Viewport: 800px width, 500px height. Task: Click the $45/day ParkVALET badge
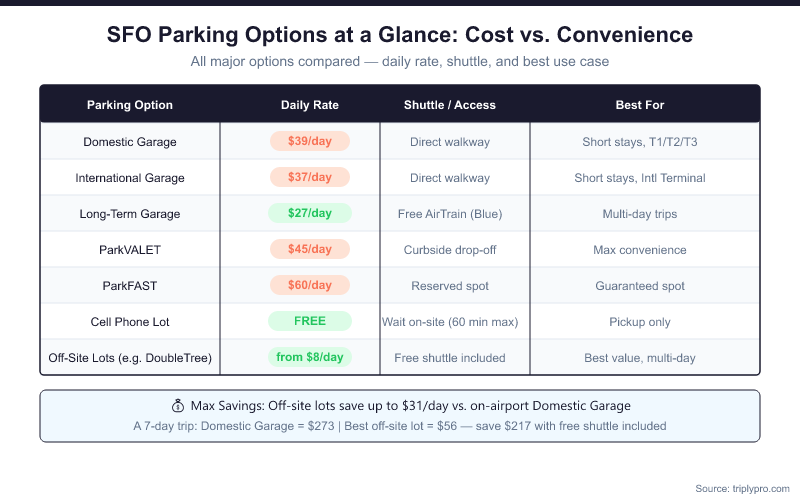click(310, 249)
